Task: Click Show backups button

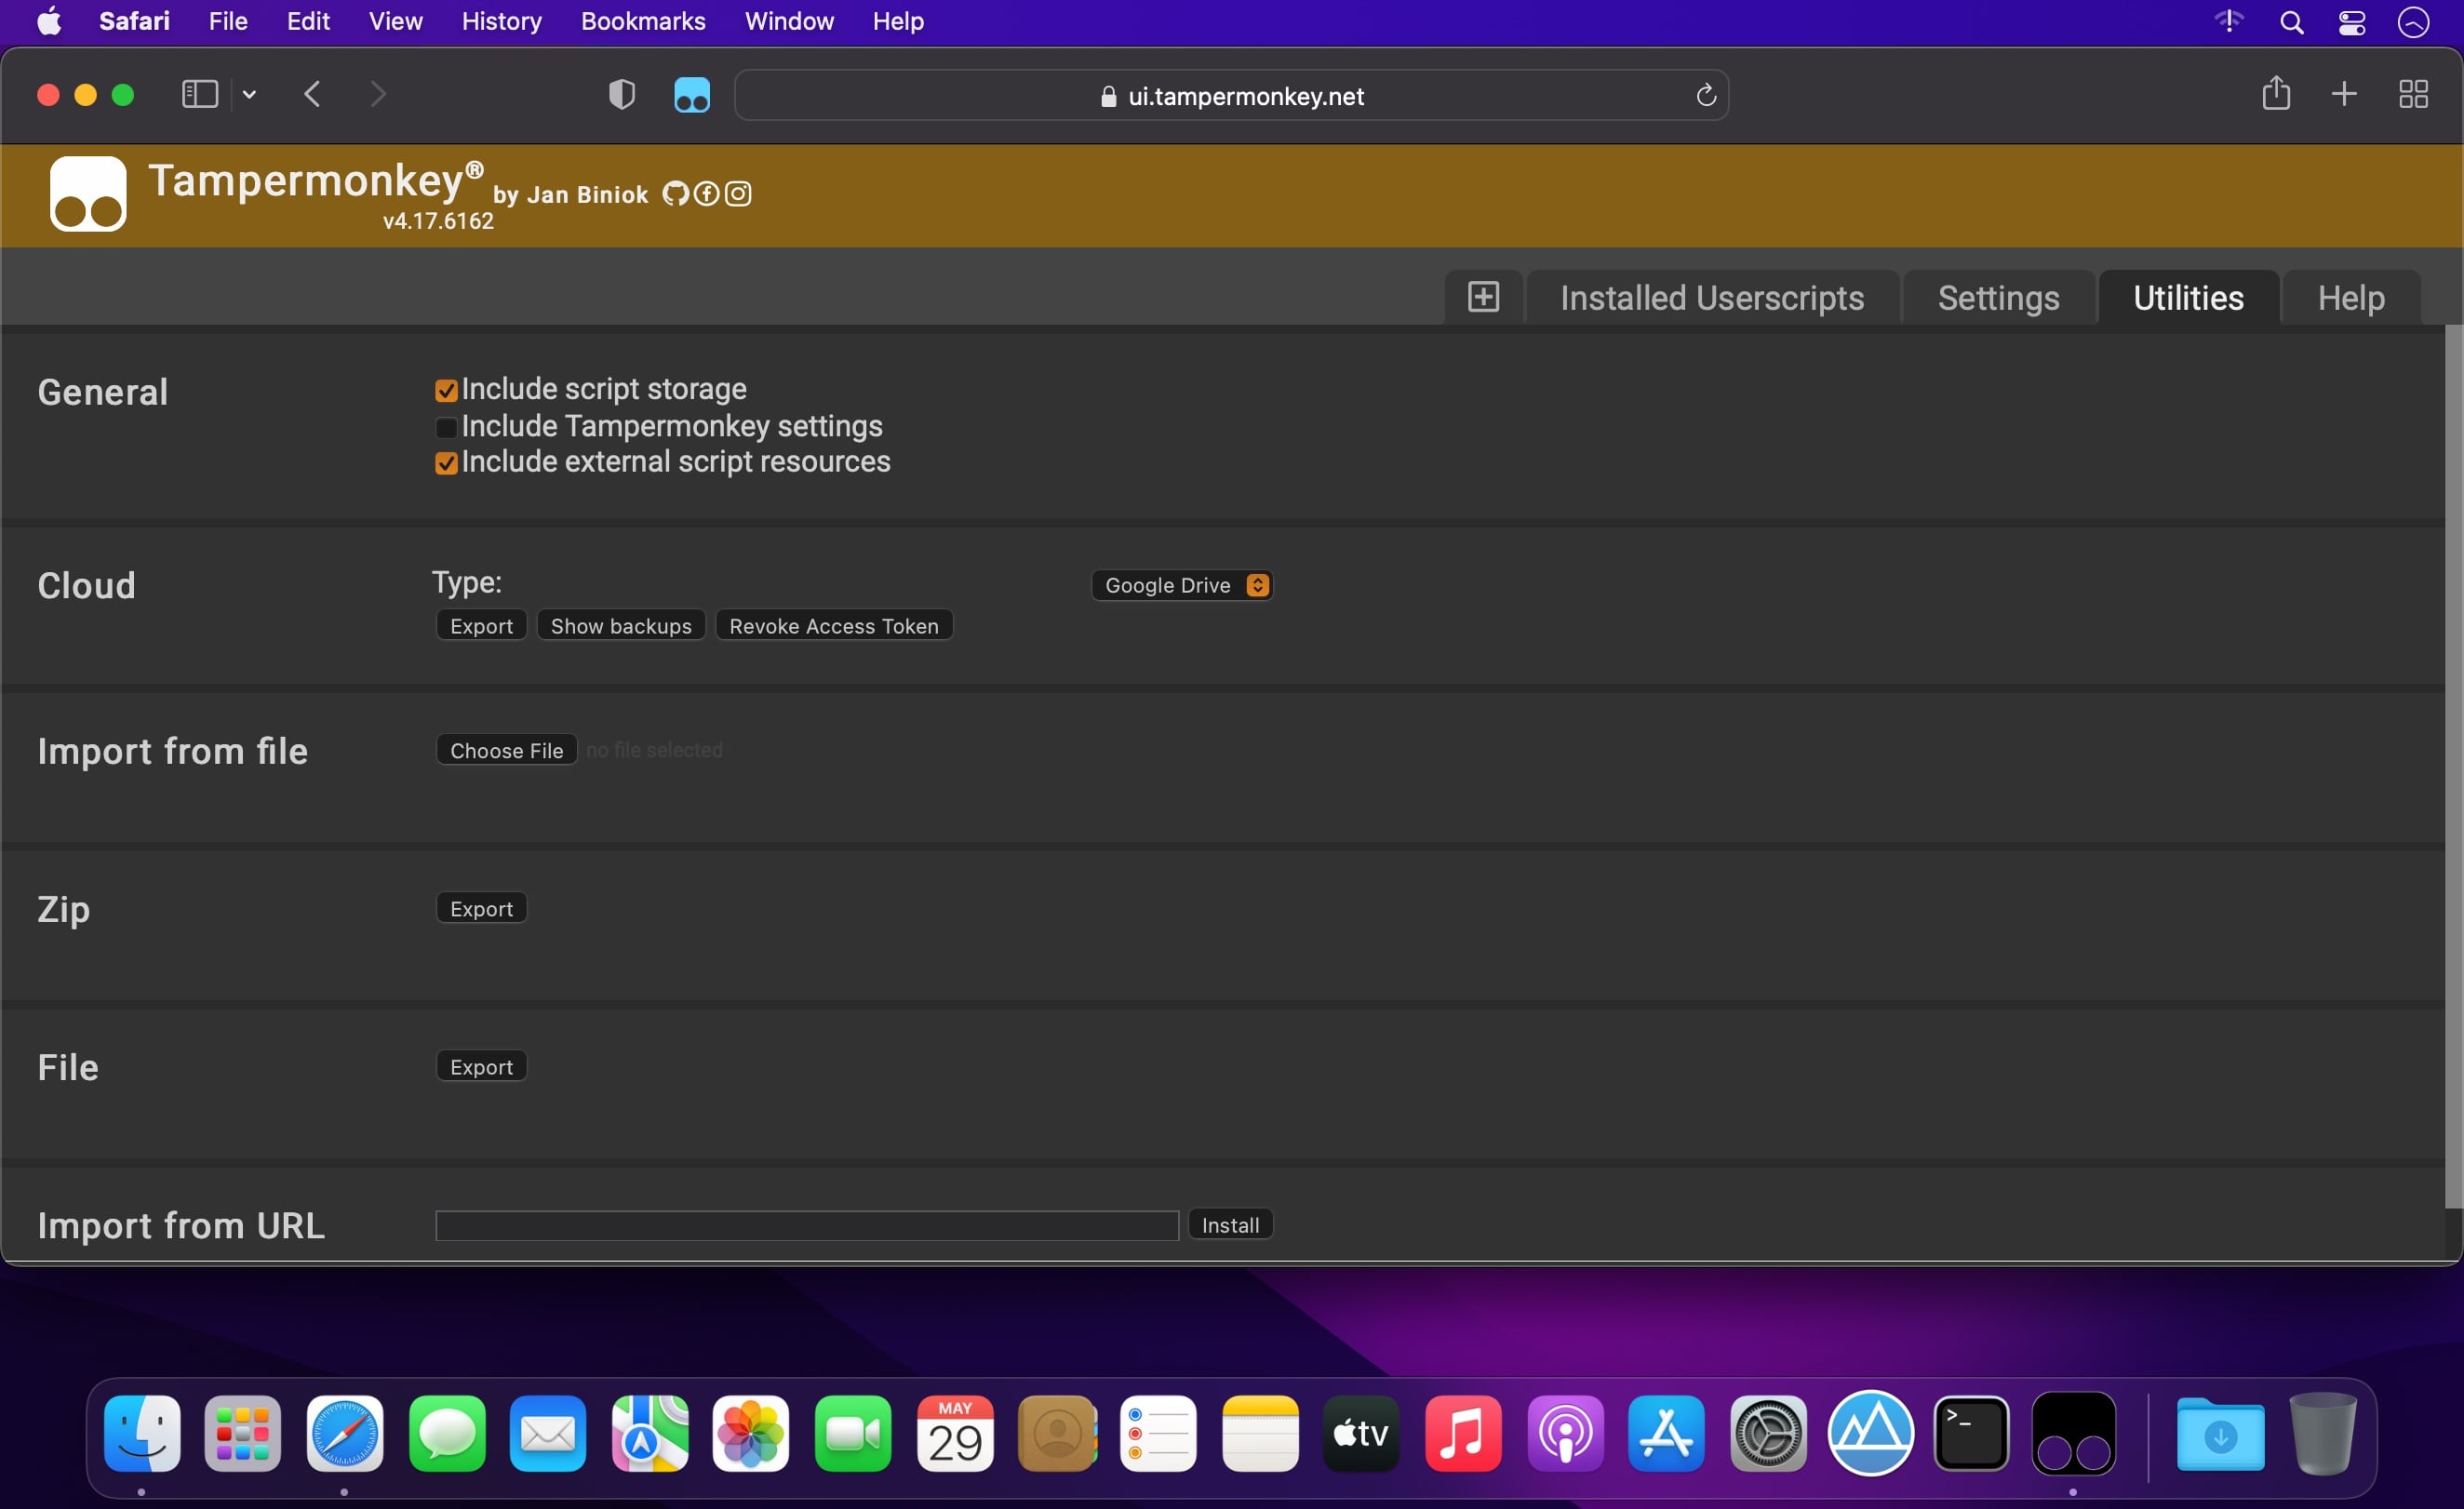Action: (621, 626)
